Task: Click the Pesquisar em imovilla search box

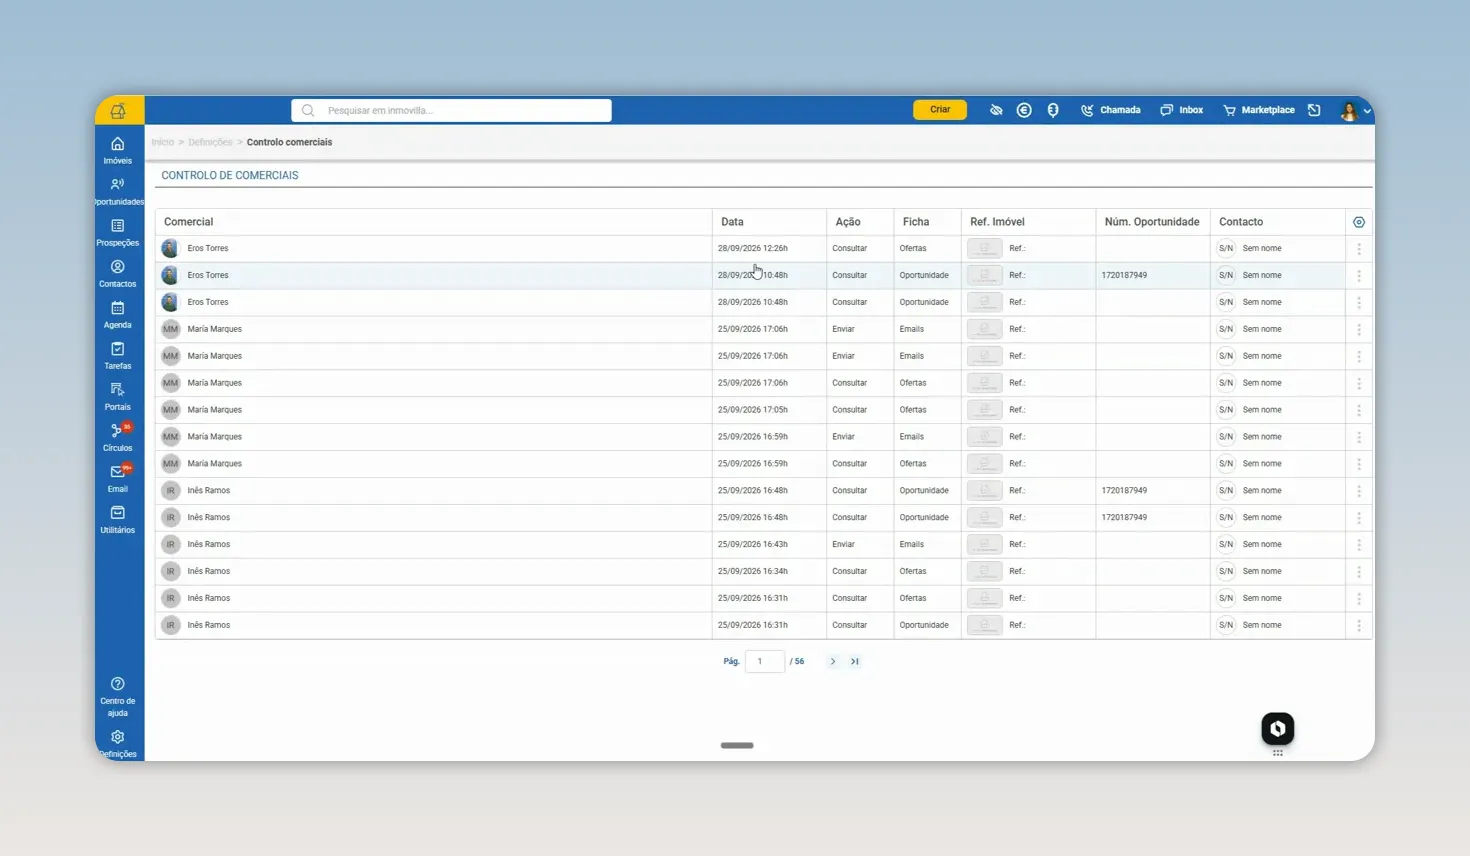Action: coord(451,110)
